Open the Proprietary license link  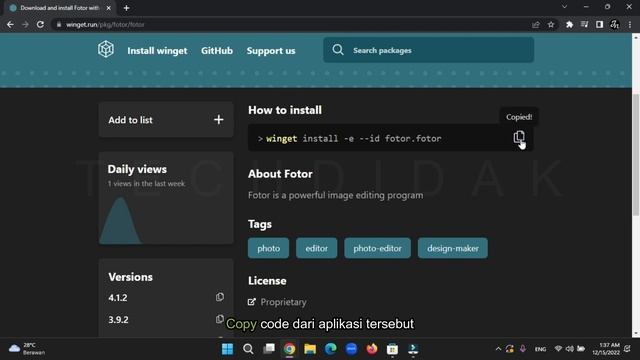[283, 302]
